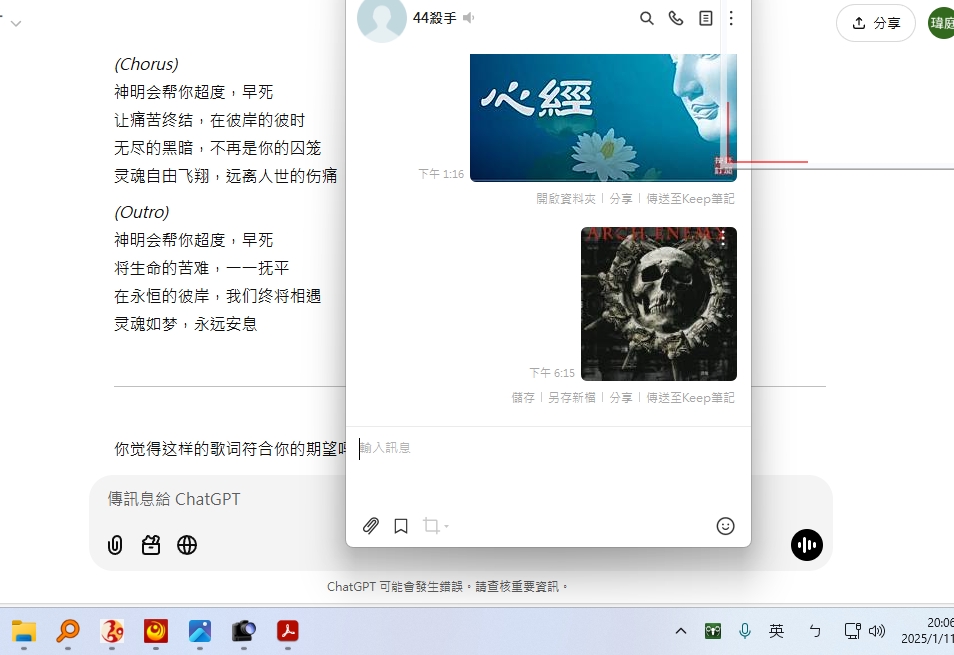The height and width of the screenshot is (655, 954).
Task: Click the screen capture crop icon
Action: tap(431, 525)
